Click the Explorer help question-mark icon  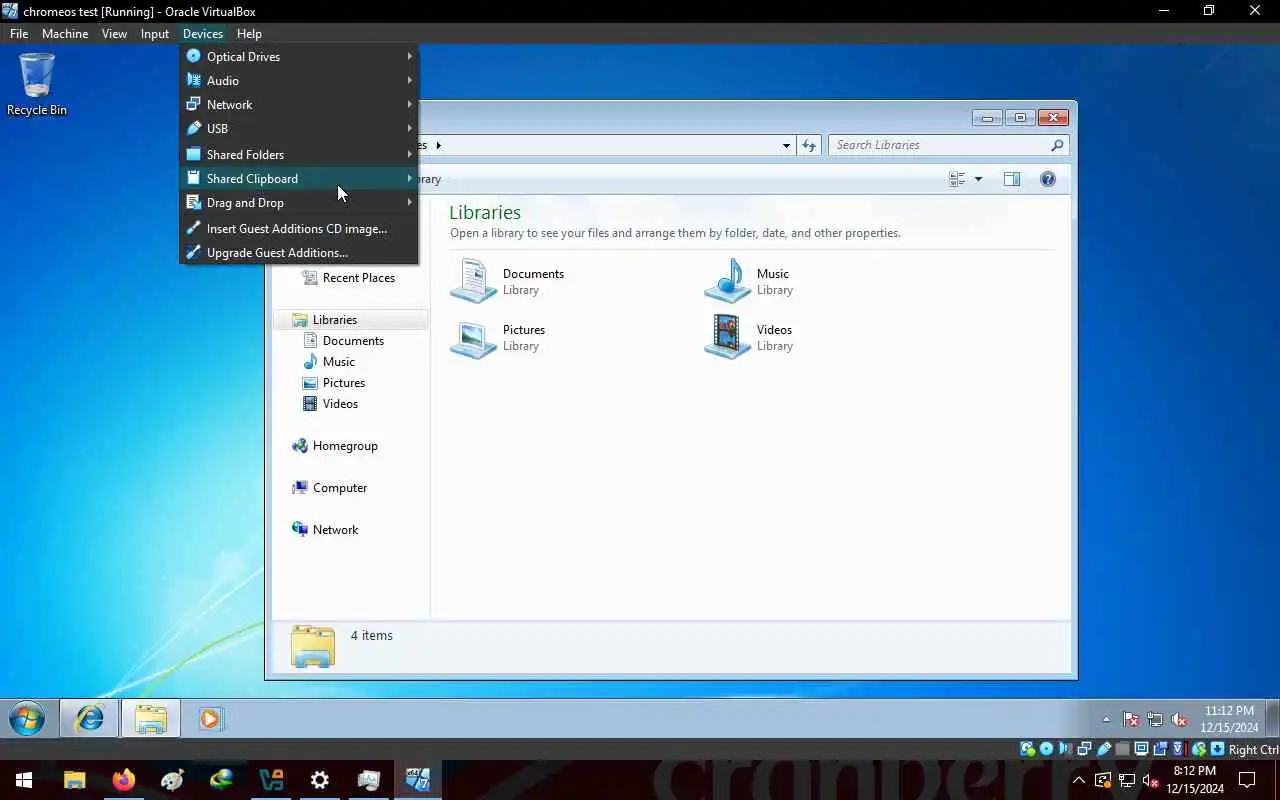coord(1048,179)
